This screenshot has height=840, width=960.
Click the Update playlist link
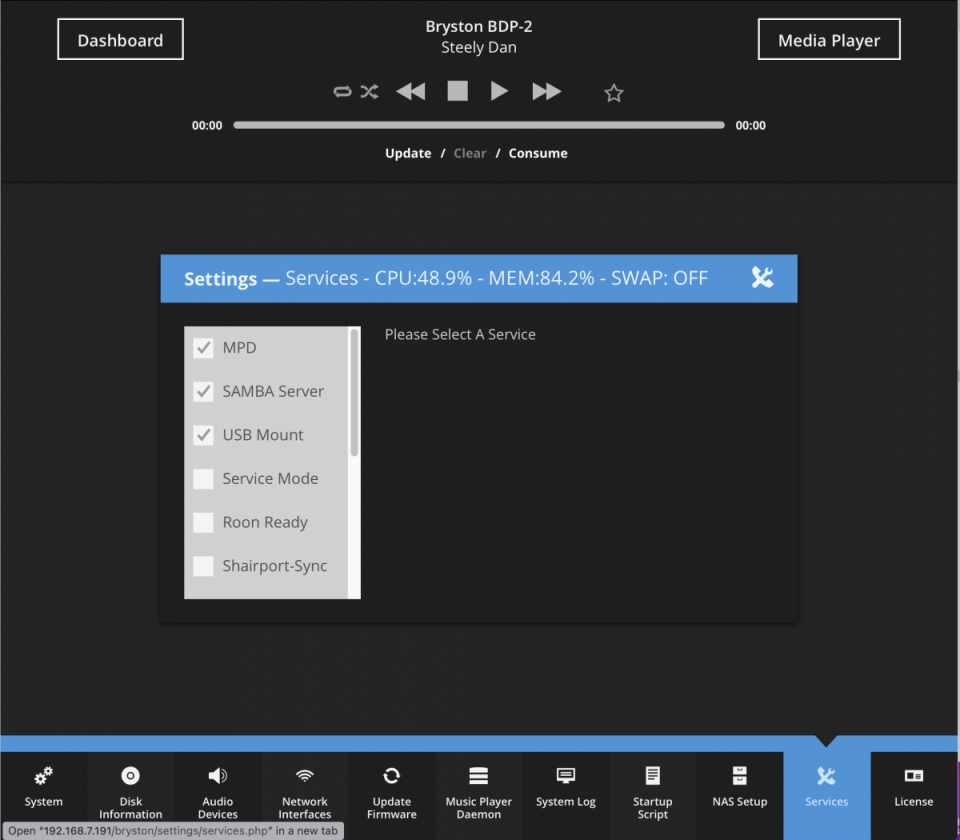[x=408, y=153]
